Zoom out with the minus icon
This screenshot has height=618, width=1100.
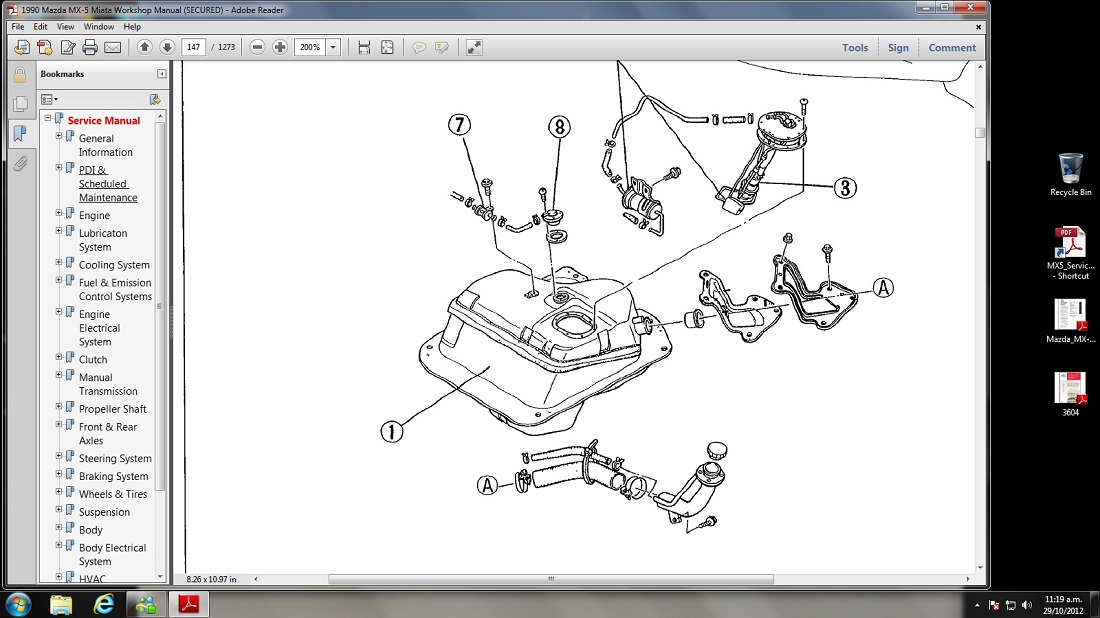point(257,47)
